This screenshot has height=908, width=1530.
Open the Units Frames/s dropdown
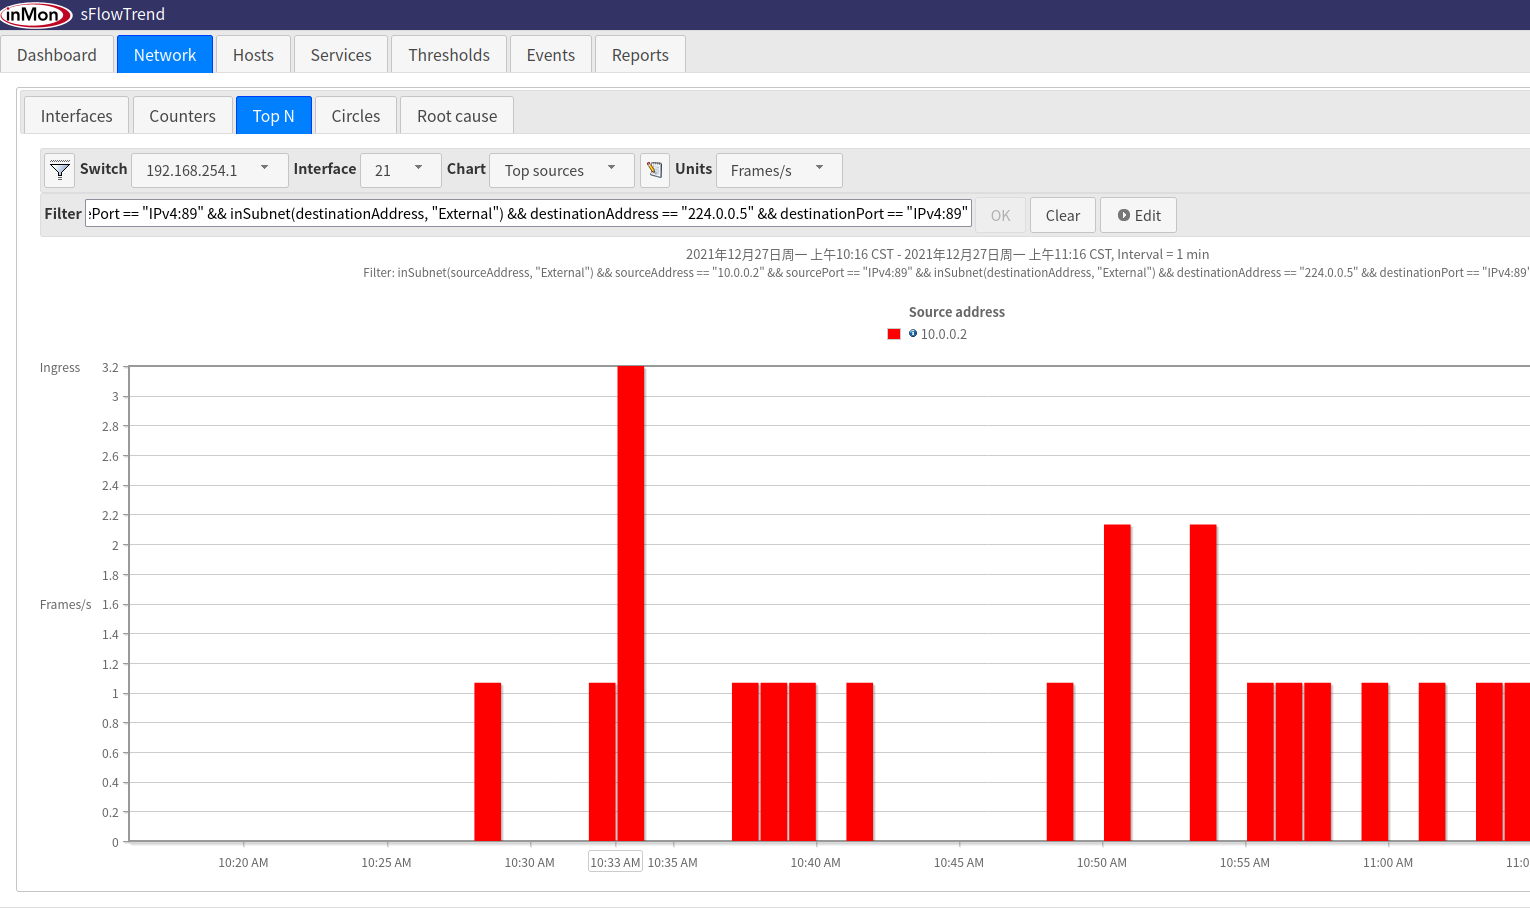(779, 170)
